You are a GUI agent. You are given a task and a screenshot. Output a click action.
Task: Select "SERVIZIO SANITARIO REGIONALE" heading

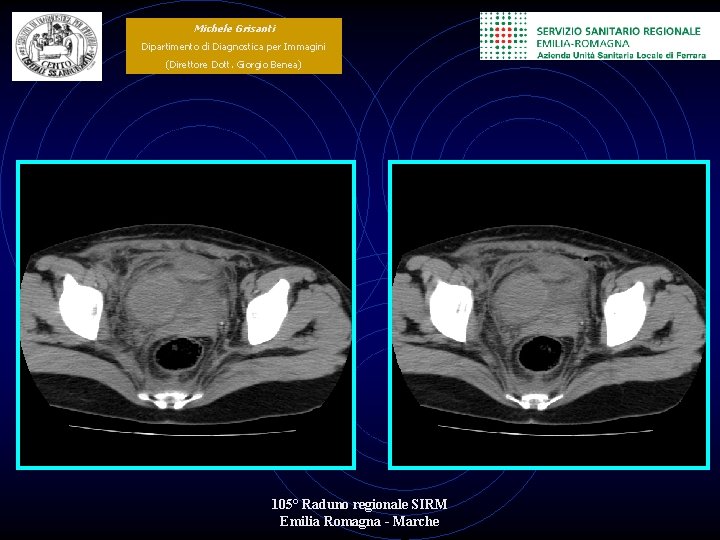[x=619, y=31]
